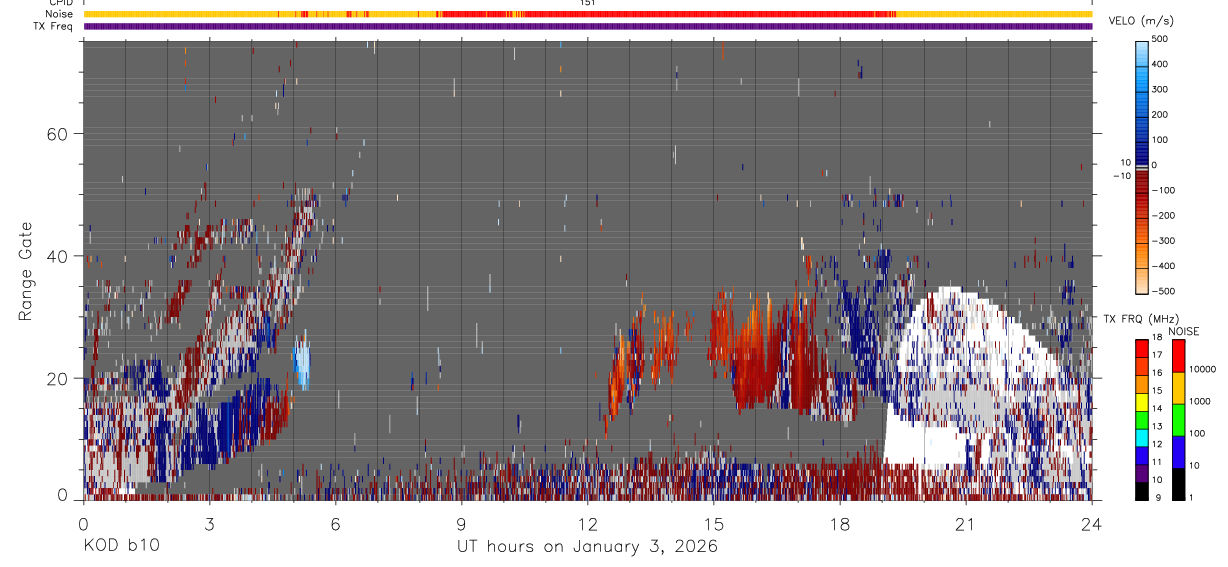Click the −200 tick on the velocity scale

[x=1164, y=216]
